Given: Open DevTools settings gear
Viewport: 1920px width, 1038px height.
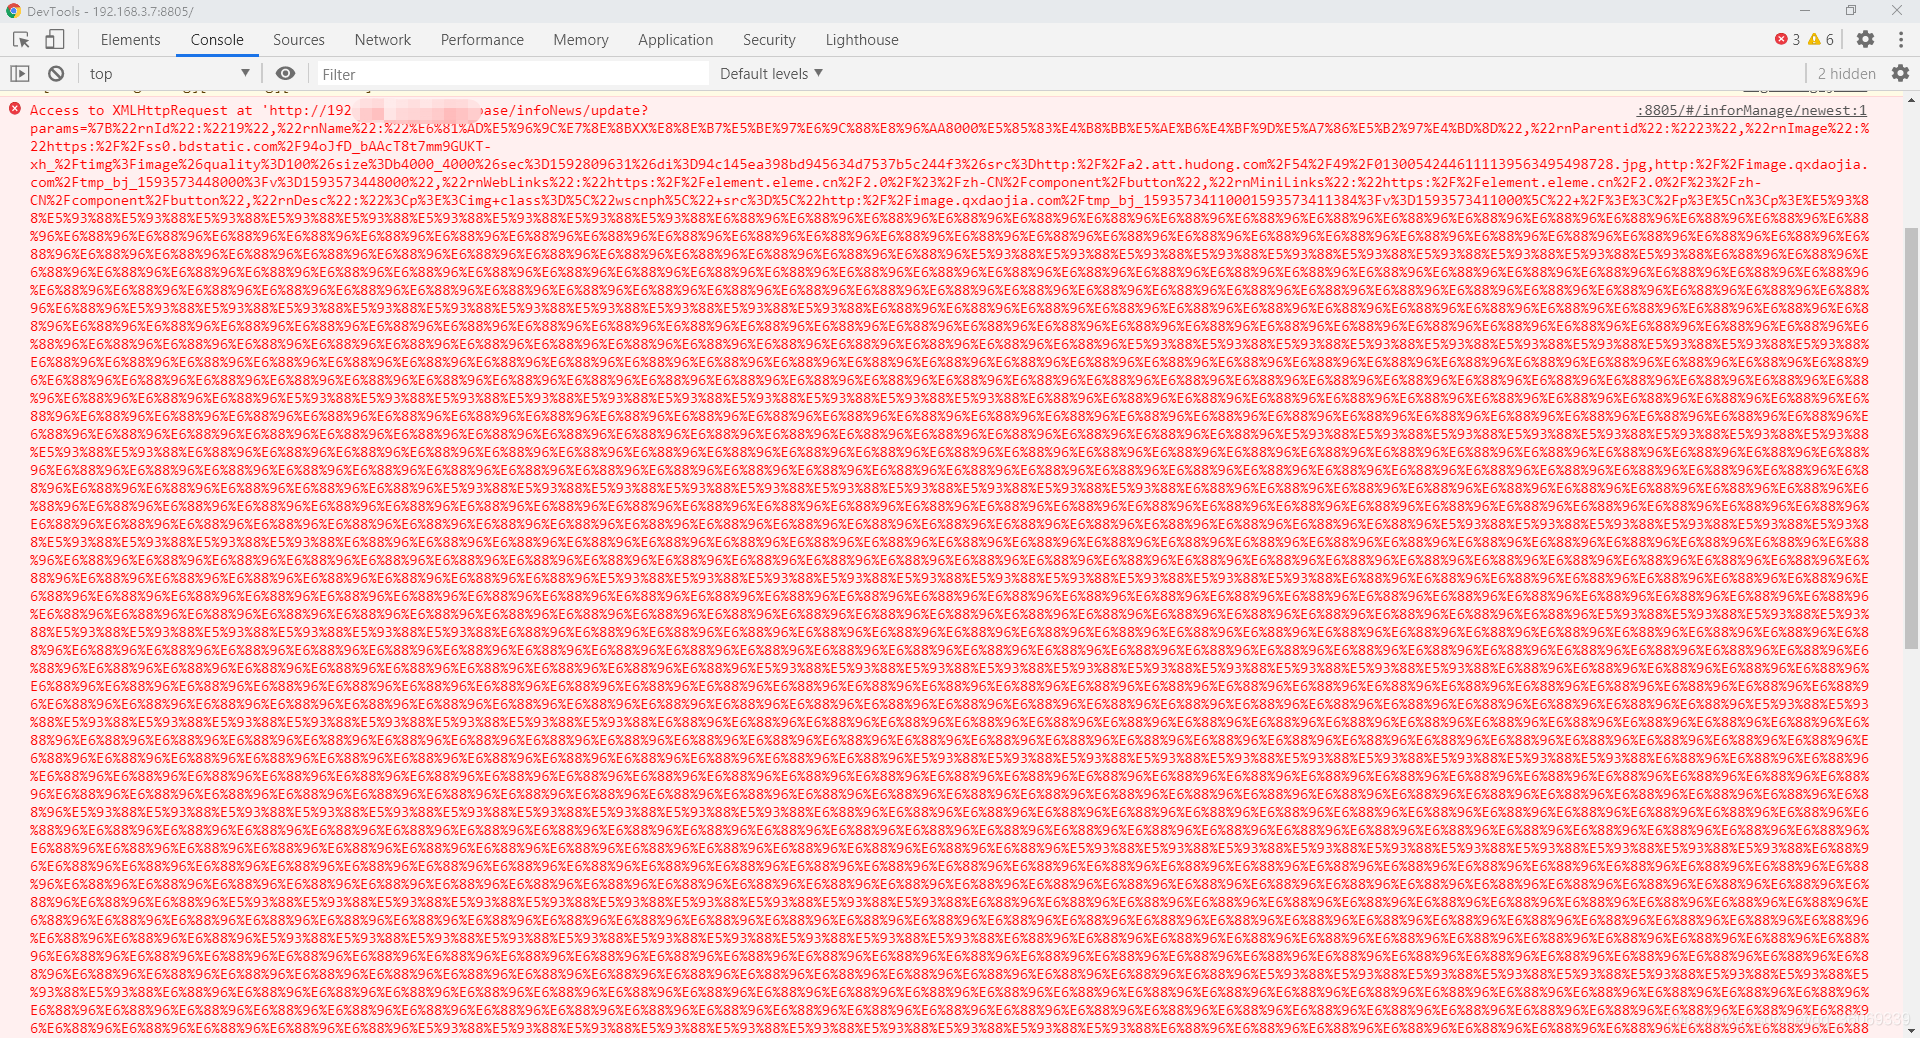Looking at the screenshot, I should click(1866, 39).
